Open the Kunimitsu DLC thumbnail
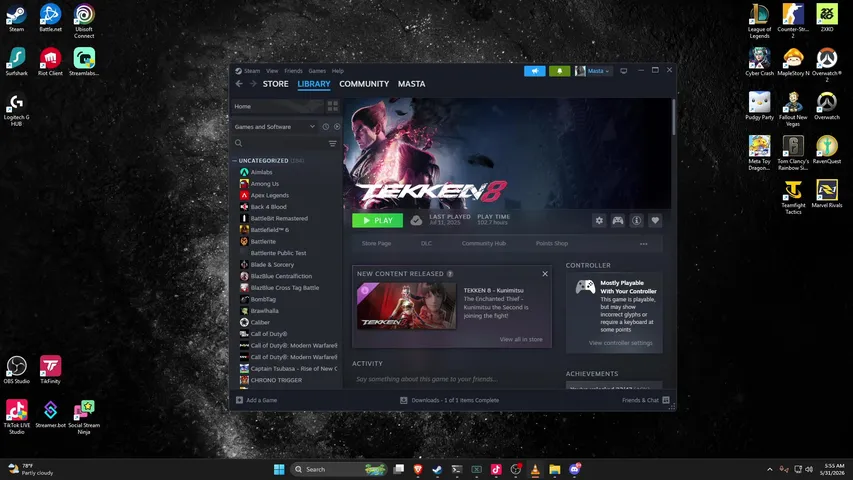The height and width of the screenshot is (480, 853). (x=406, y=306)
